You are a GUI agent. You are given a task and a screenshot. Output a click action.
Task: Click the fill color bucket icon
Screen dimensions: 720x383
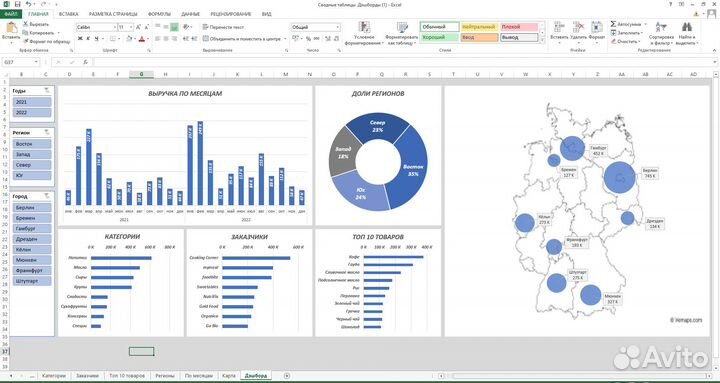129,39
